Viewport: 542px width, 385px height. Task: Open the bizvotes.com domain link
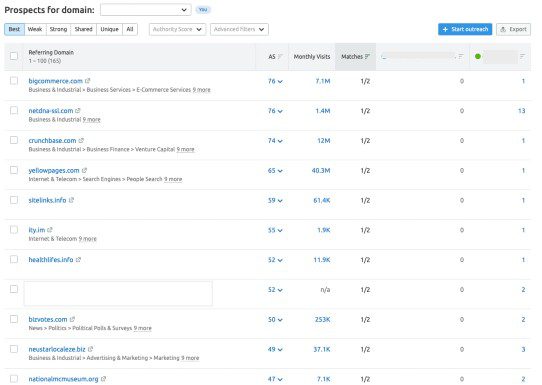pos(48,319)
